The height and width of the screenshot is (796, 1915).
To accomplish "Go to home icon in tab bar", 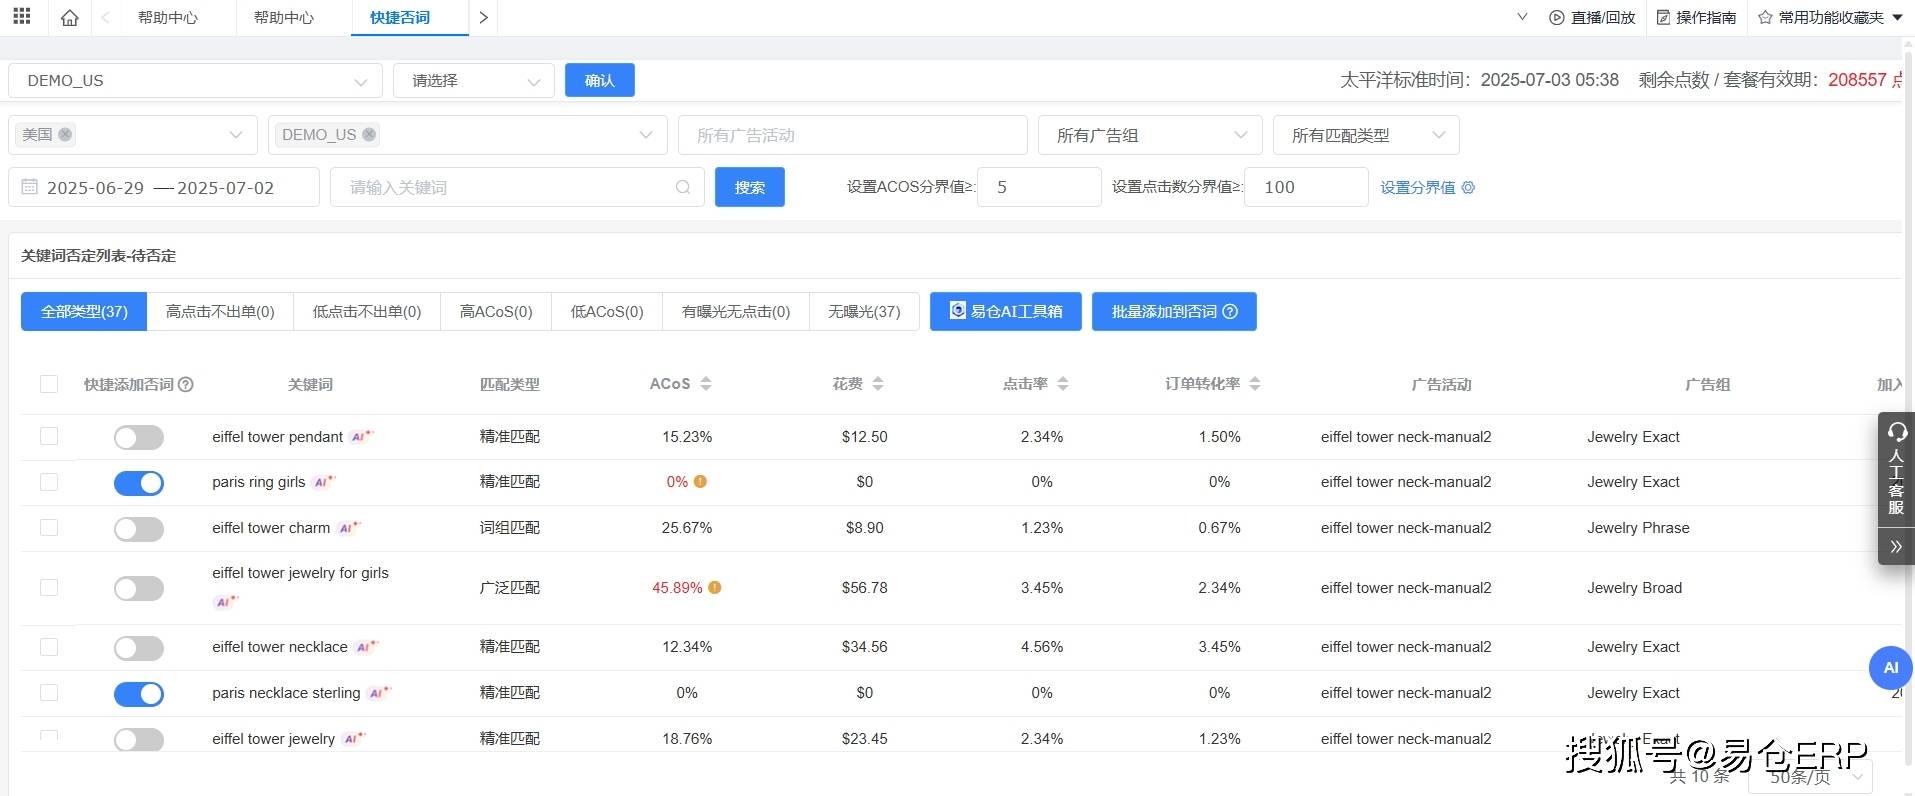I will 69,18.
